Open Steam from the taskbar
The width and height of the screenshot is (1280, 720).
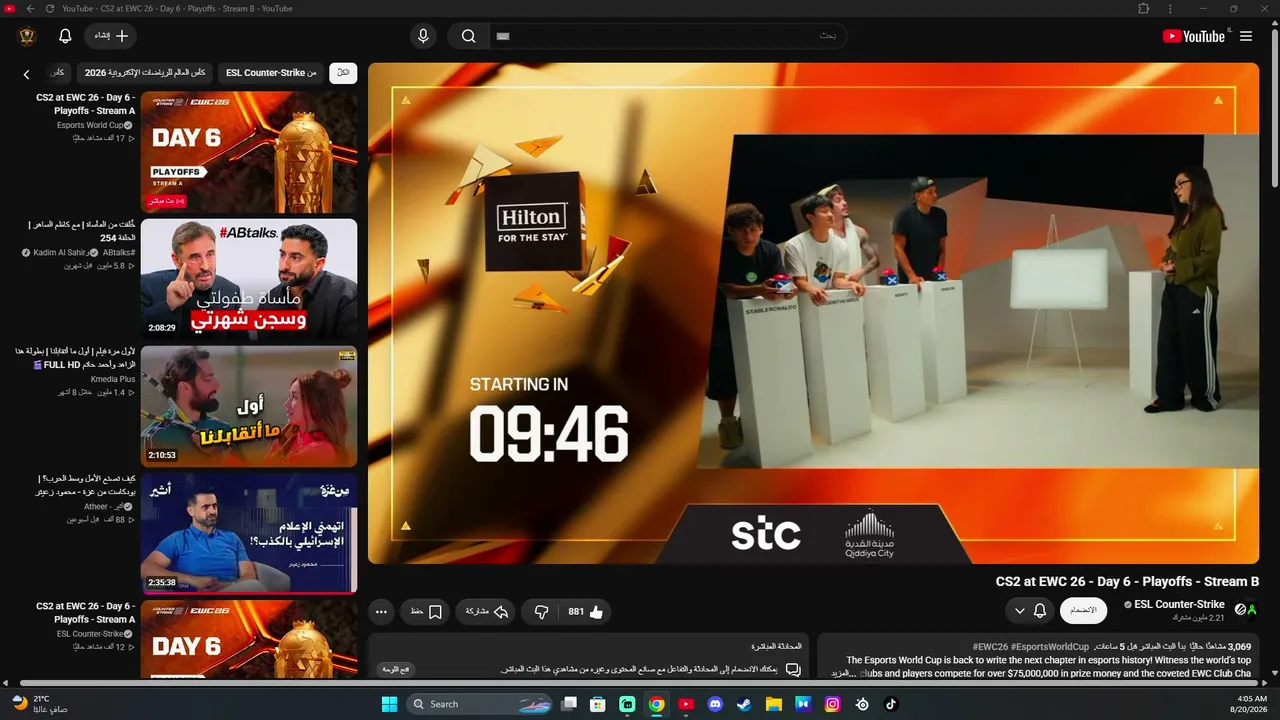pos(744,704)
